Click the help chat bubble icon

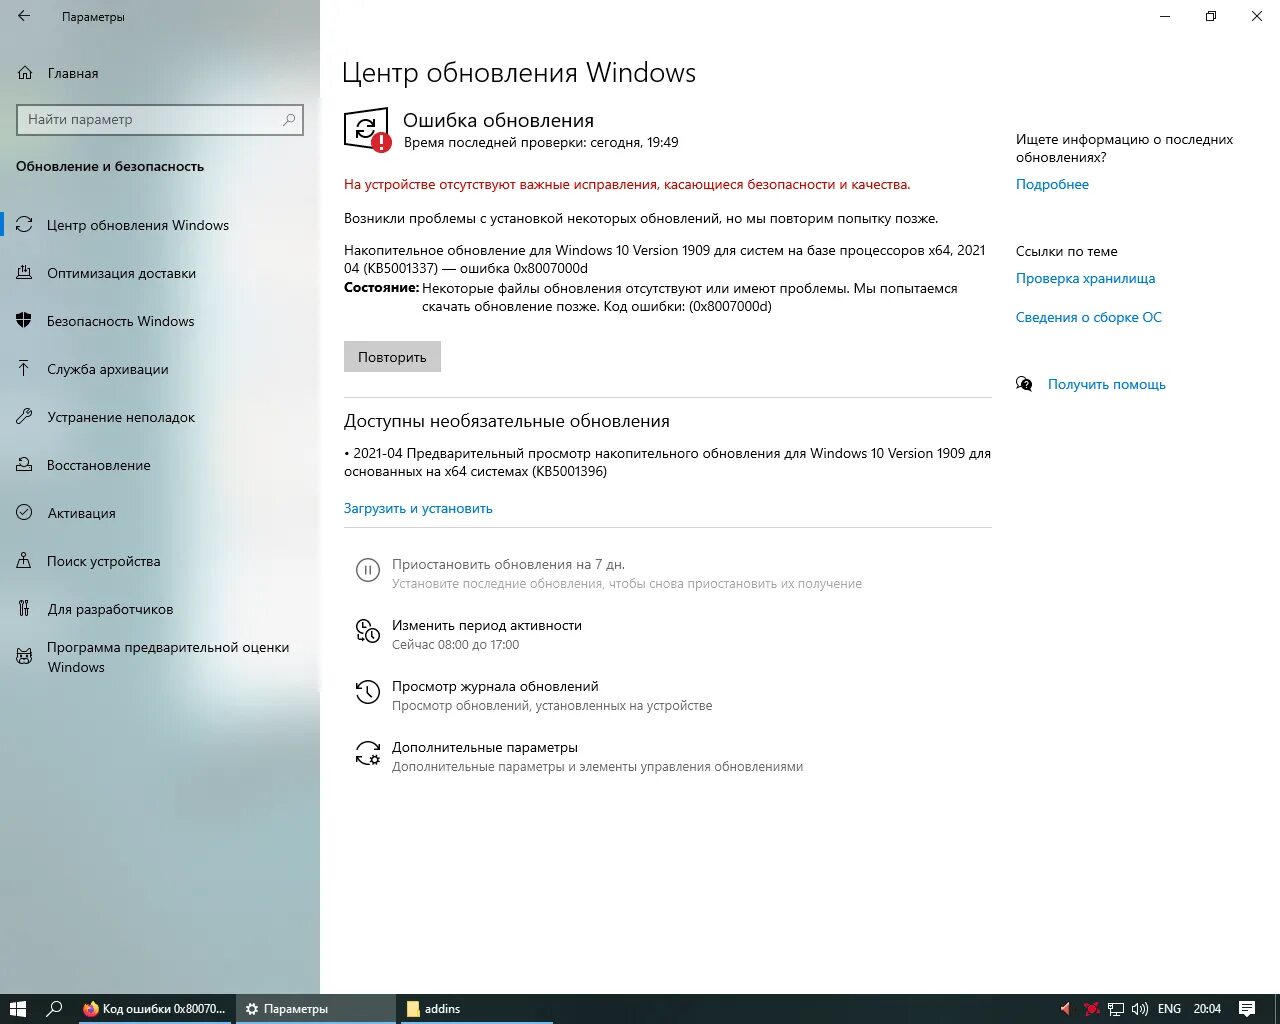[1024, 384]
